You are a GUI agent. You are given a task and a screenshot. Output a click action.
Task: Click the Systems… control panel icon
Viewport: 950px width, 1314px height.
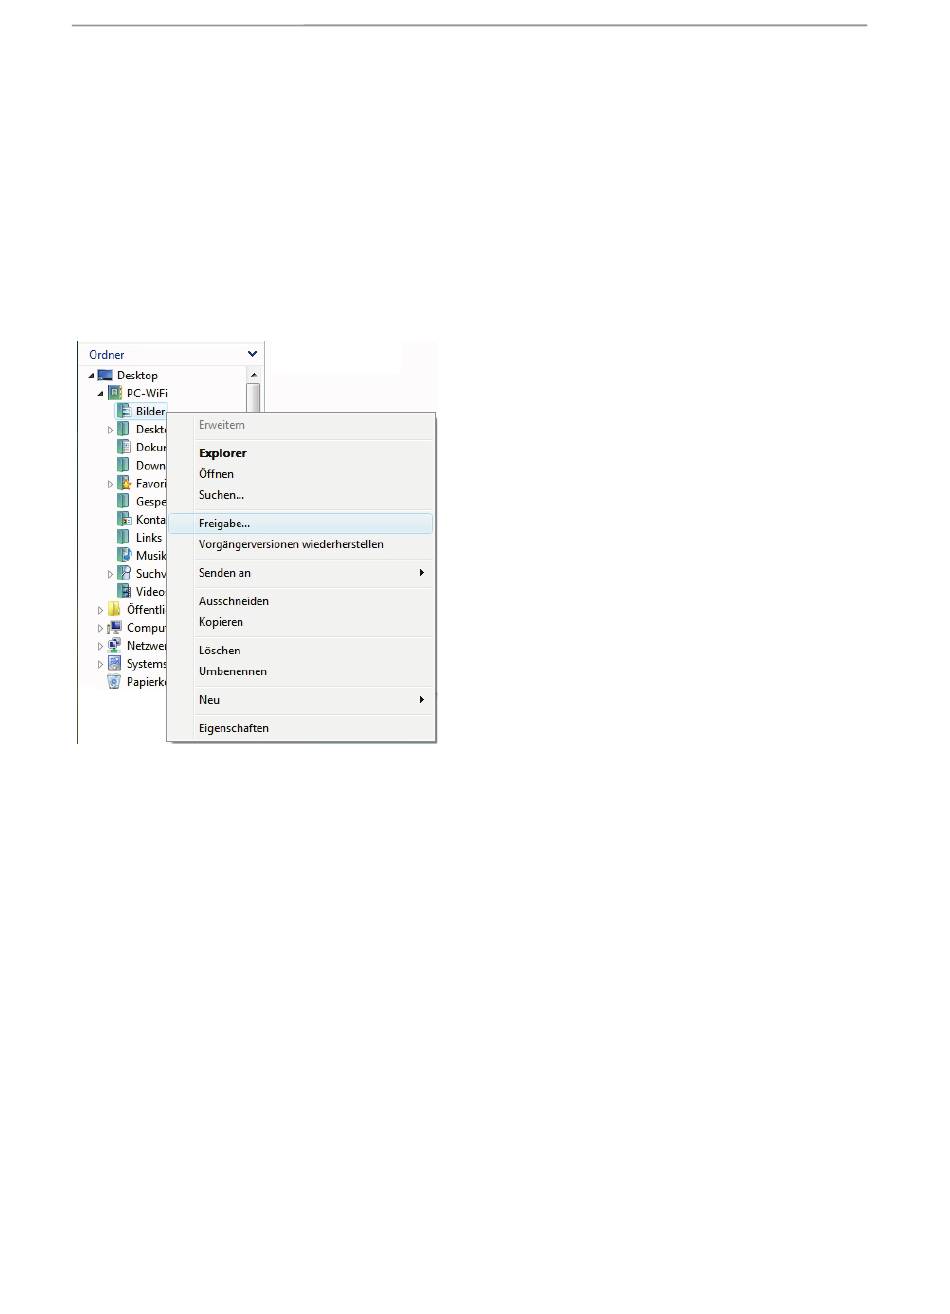115,663
